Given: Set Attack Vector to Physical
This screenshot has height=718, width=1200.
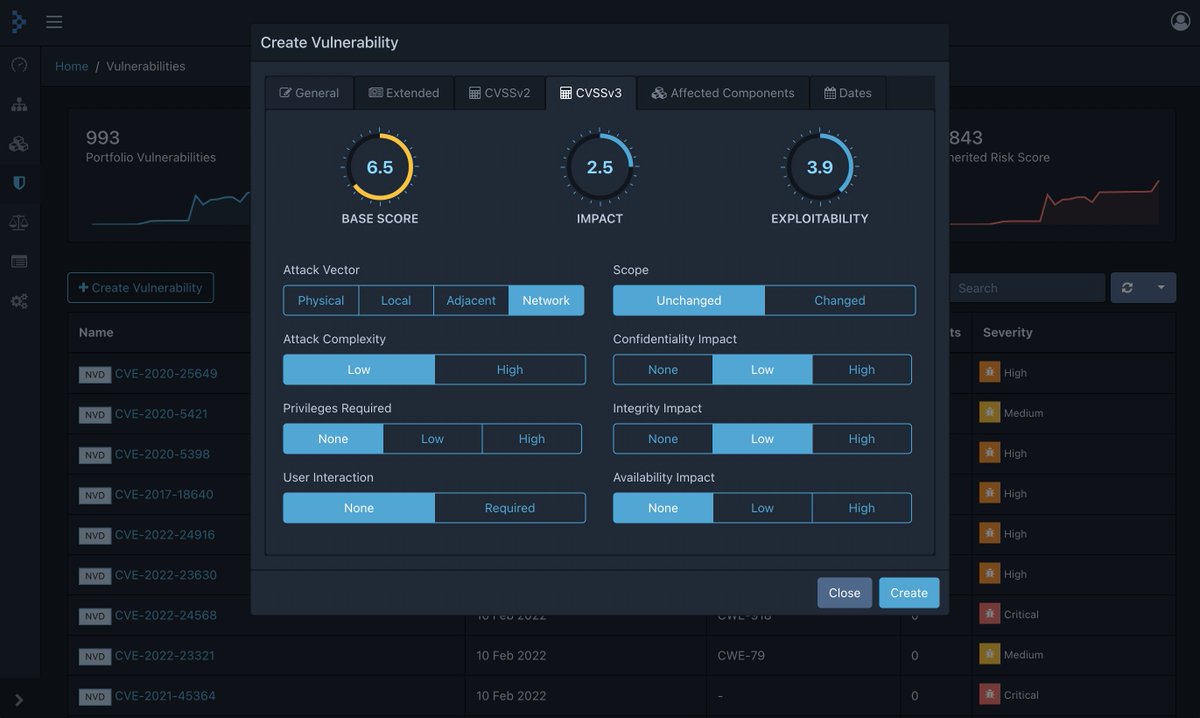Looking at the screenshot, I should coord(320,299).
